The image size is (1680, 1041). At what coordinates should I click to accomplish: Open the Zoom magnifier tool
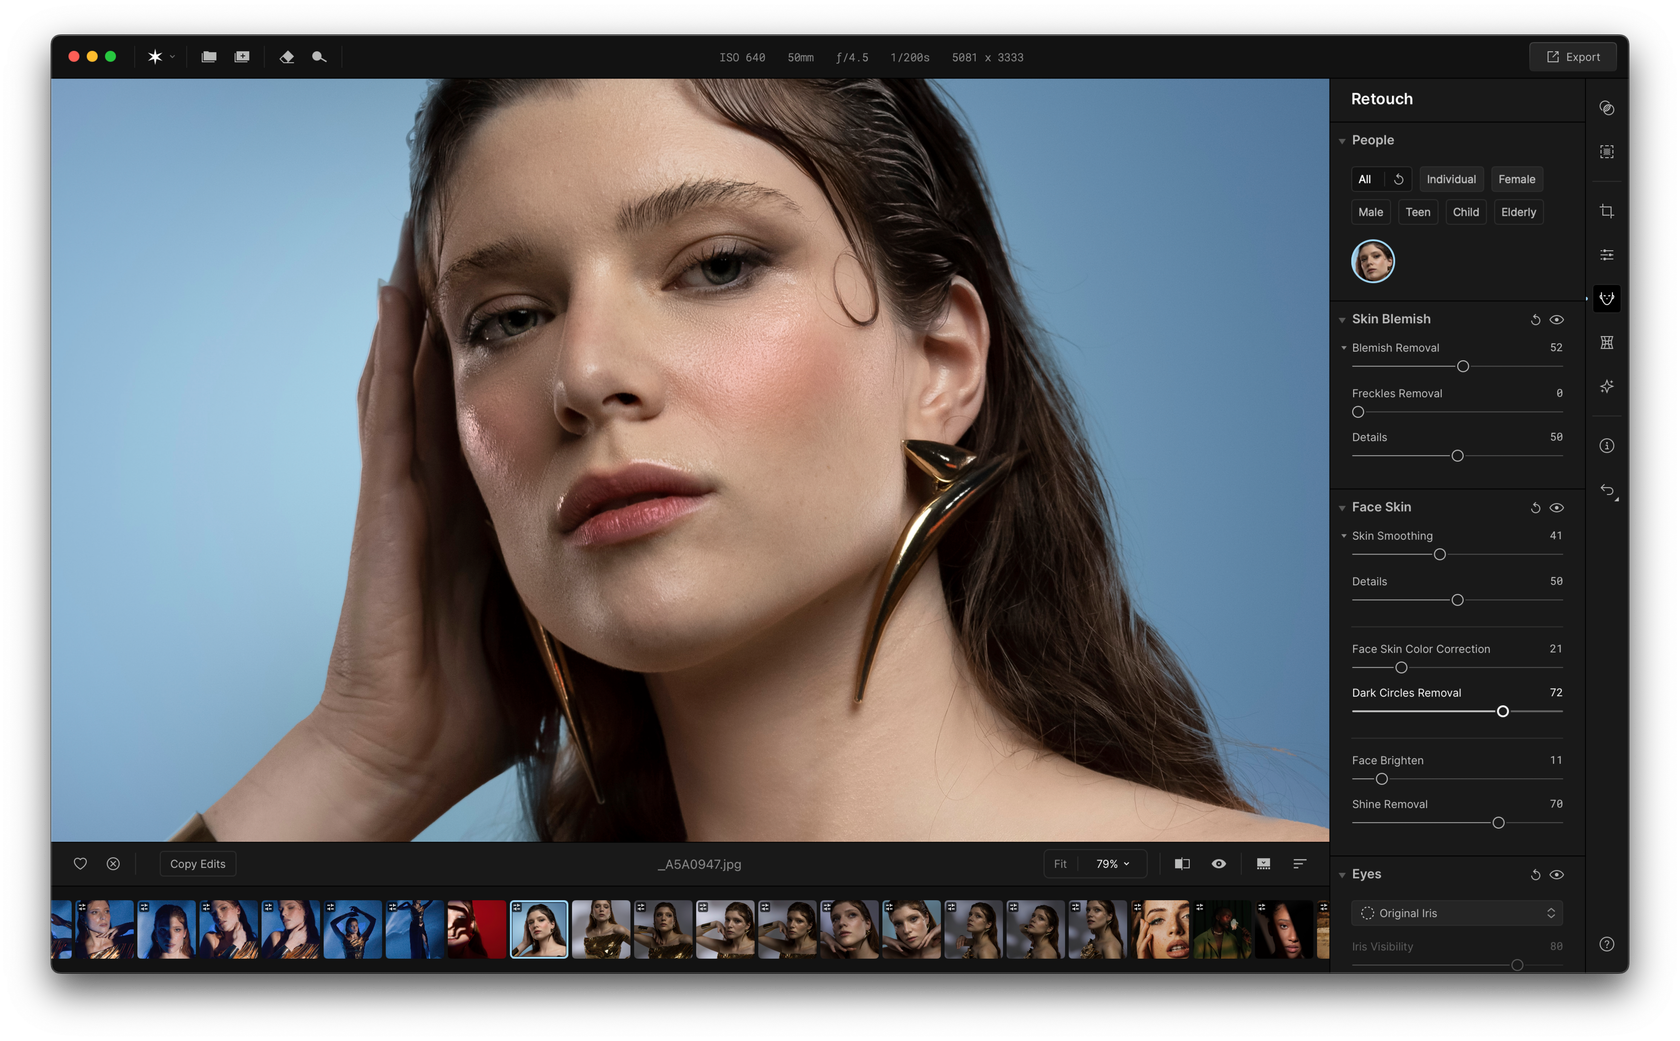click(x=318, y=57)
